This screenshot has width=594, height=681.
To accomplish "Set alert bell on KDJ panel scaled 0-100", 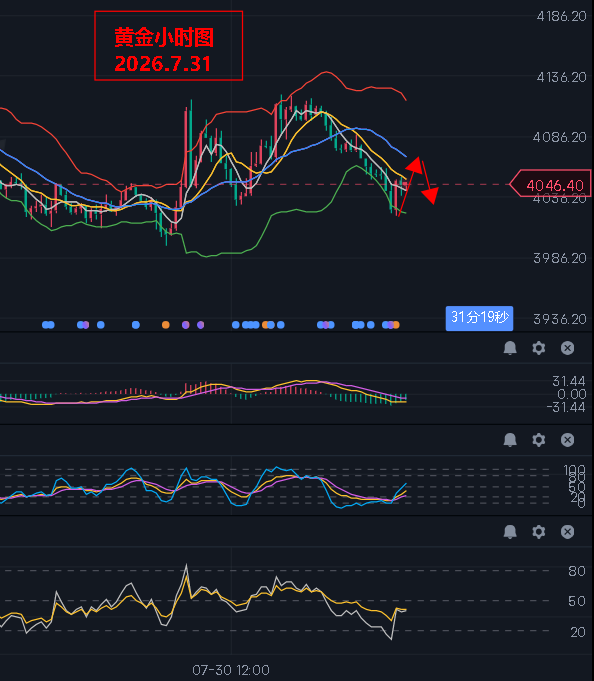I will pos(510,440).
